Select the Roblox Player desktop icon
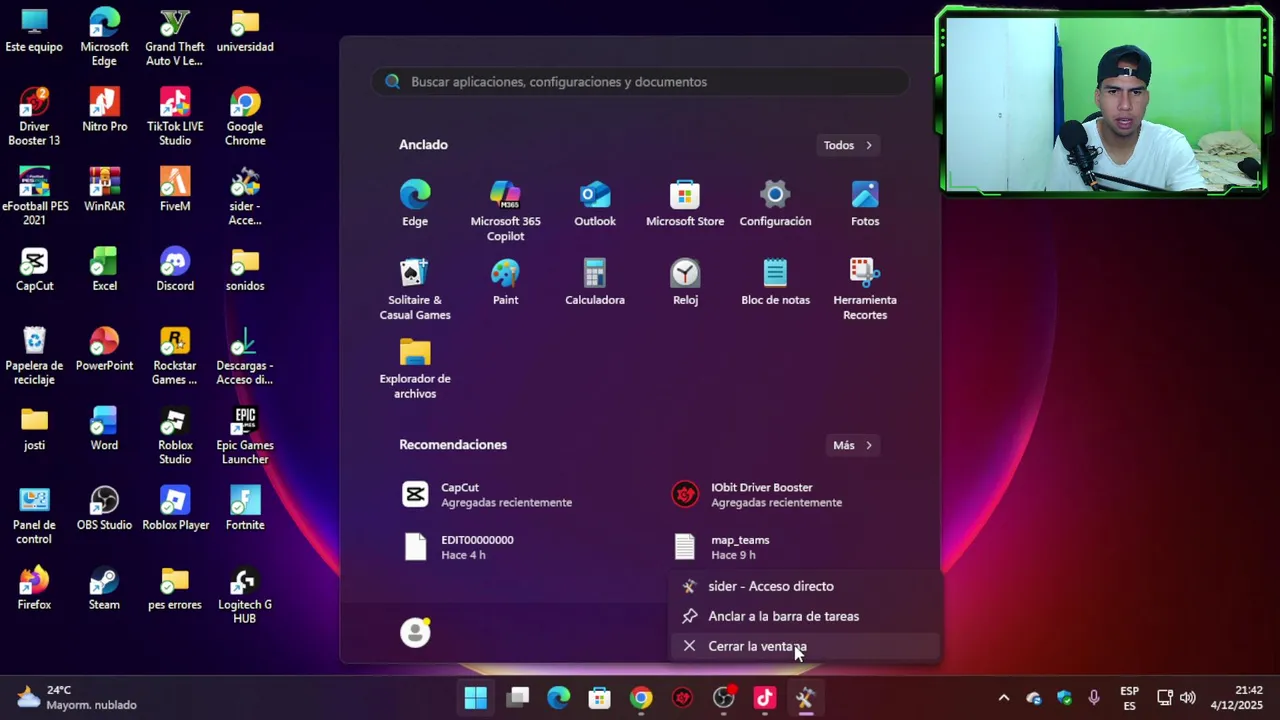 coord(175,510)
